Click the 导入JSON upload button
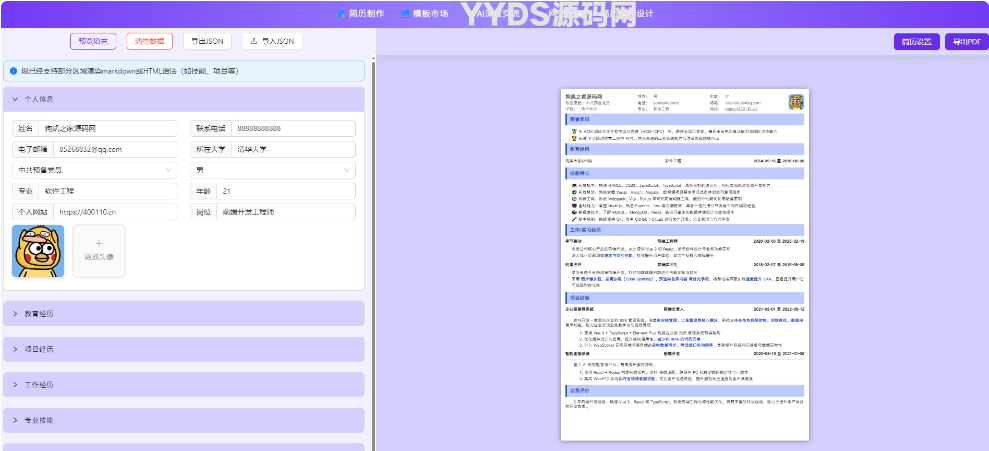 pyautogui.click(x=271, y=41)
